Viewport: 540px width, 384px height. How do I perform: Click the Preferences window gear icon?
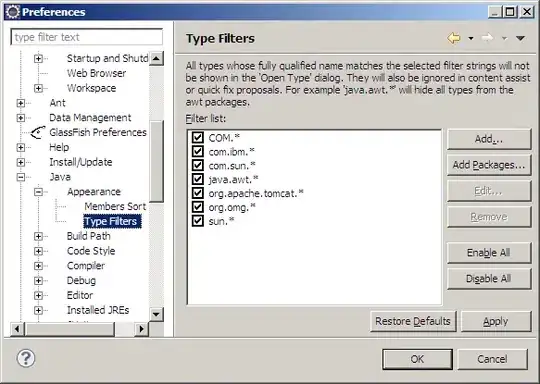click(13, 12)
